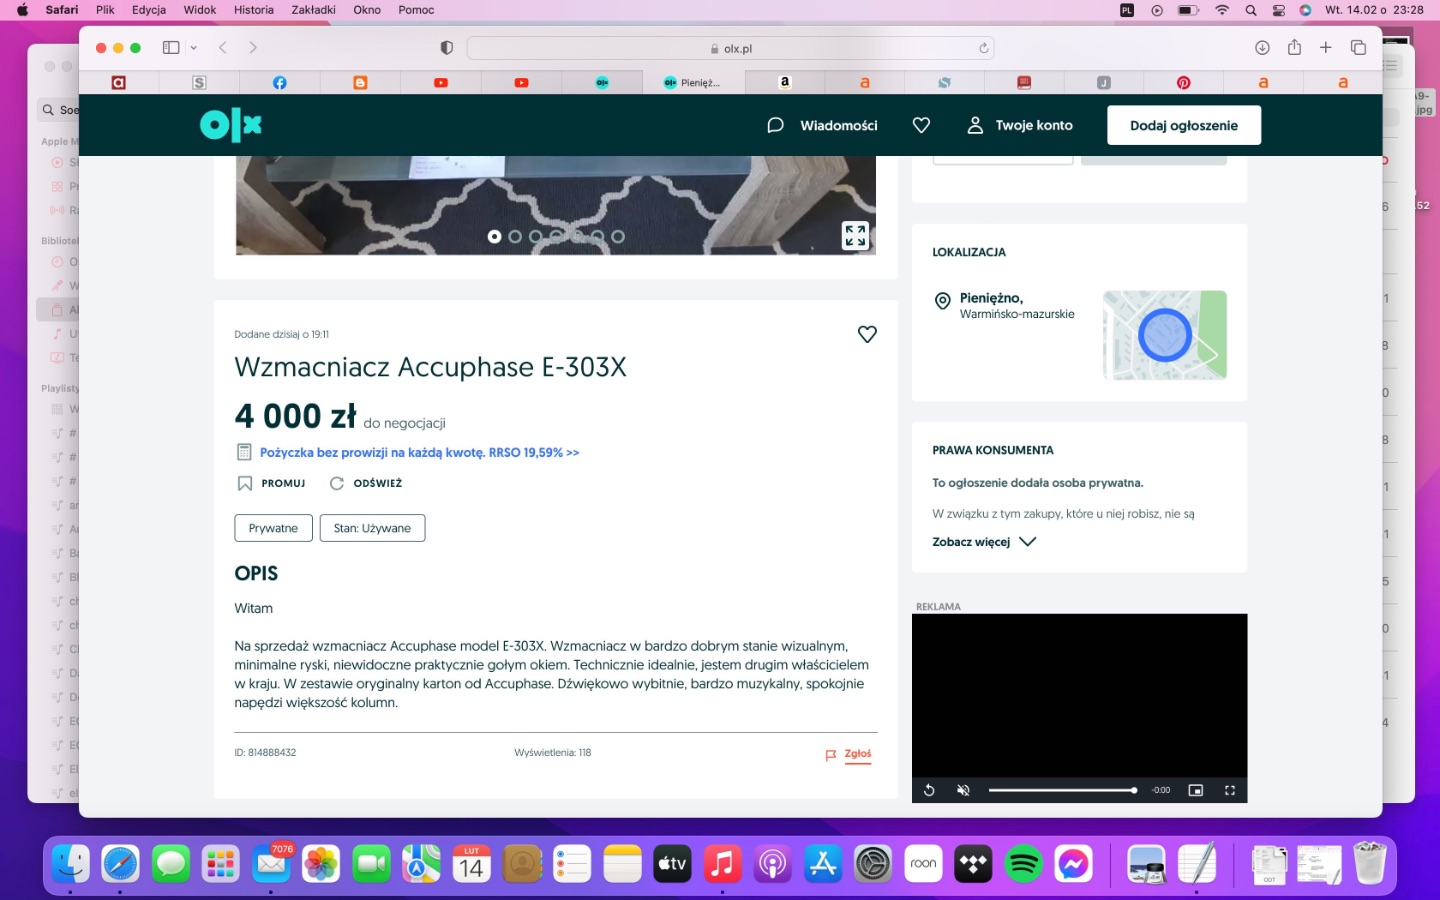Open Spotify from the Dock
The width and height of the screenshot is (1440, 900).
click(1023, 864)
